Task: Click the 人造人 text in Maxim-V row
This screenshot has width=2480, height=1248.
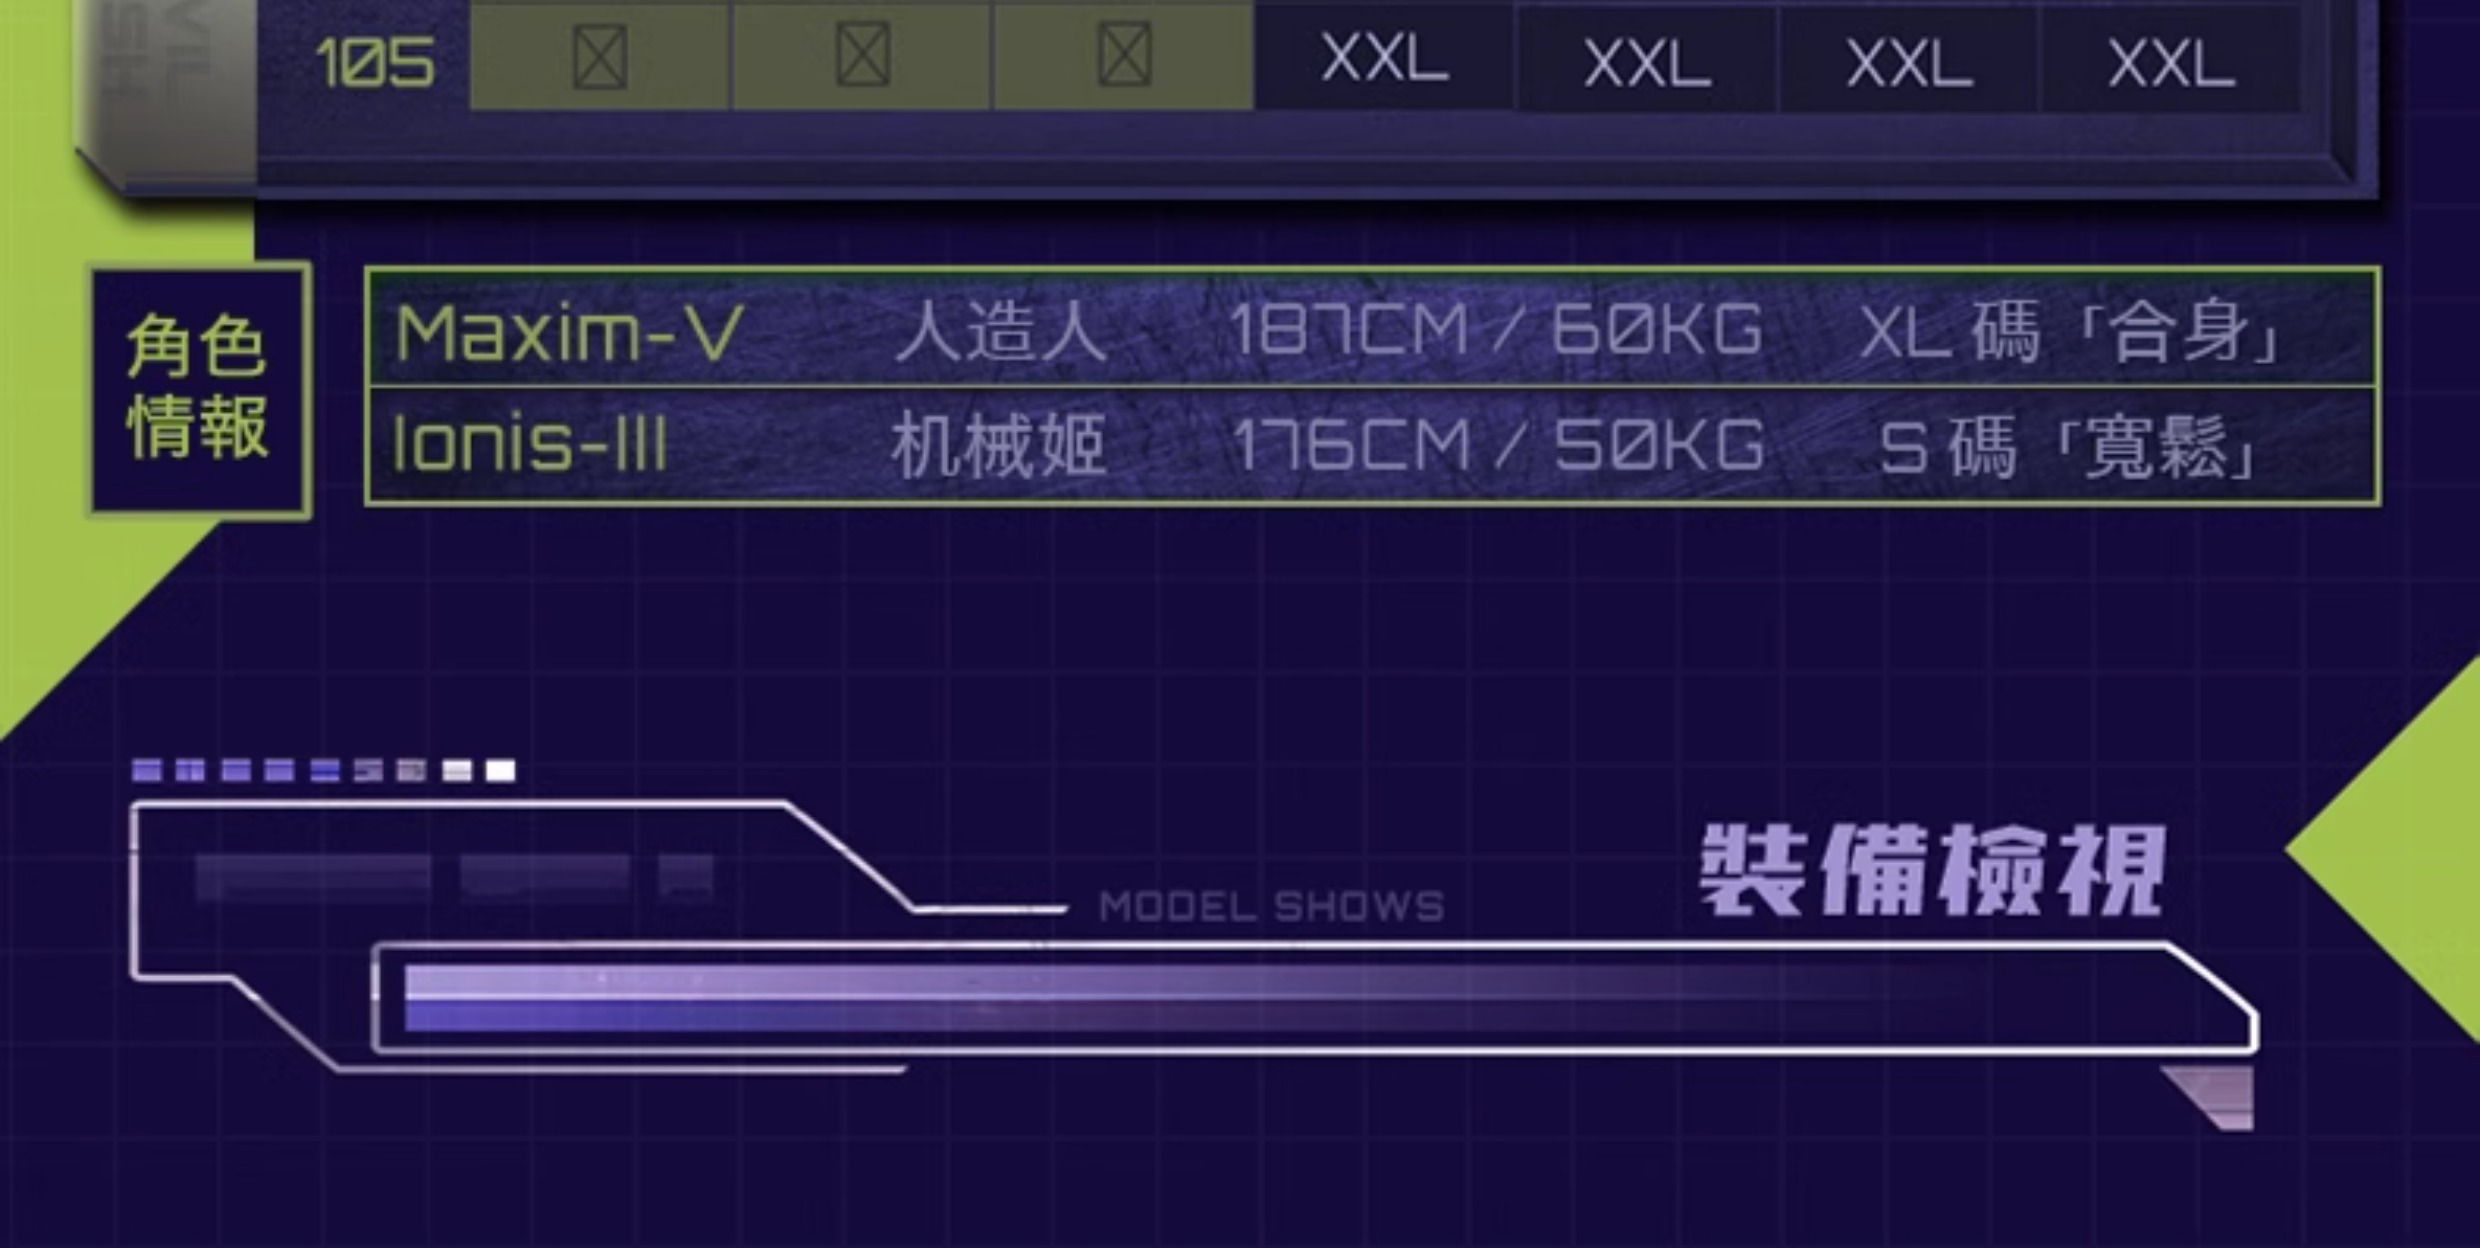Action: point(1001,332)
